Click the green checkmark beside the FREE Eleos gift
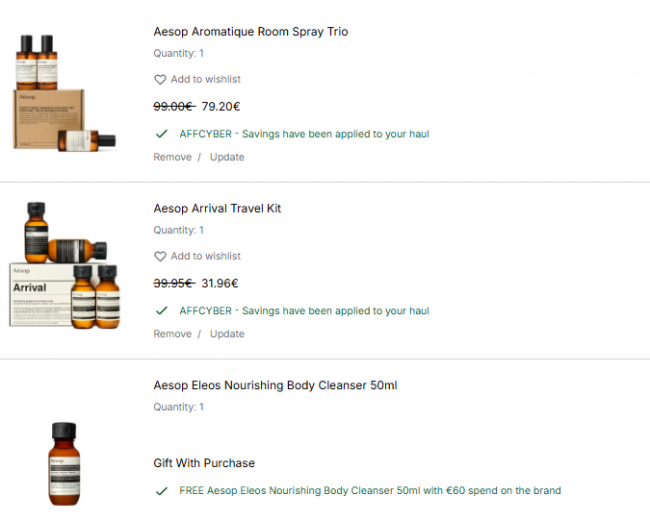 161,491
